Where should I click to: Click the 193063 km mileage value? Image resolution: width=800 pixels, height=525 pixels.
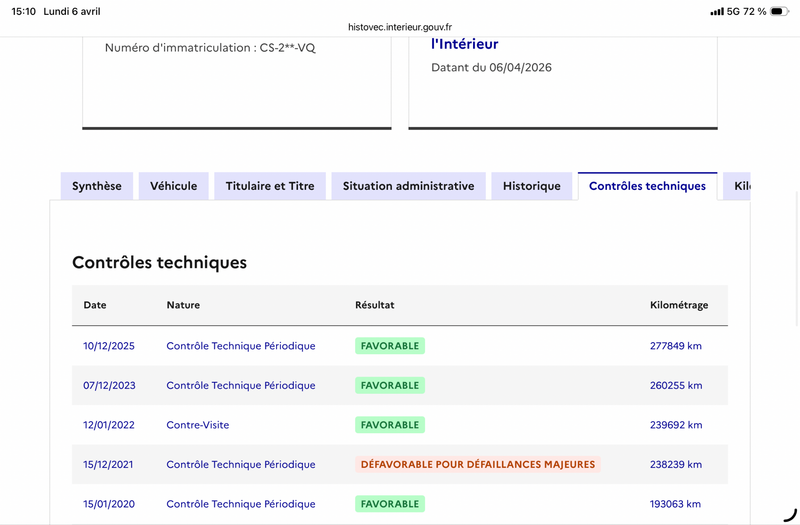pyautogui.click(x=676, y=504)
